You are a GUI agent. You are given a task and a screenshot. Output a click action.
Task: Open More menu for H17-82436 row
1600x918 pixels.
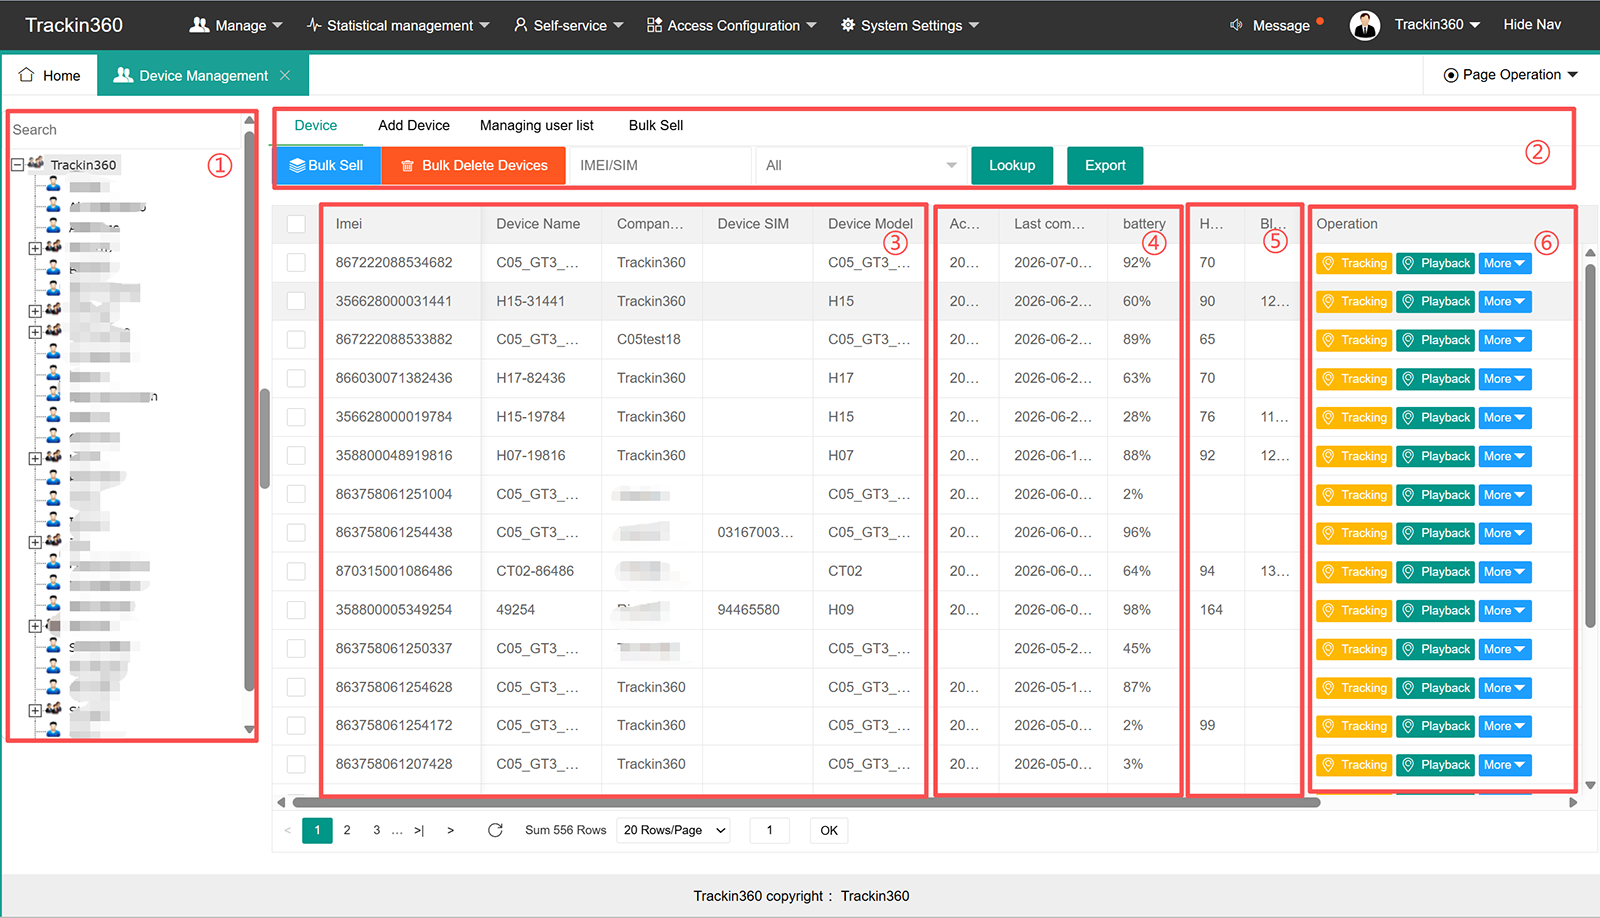[1505, 379]
